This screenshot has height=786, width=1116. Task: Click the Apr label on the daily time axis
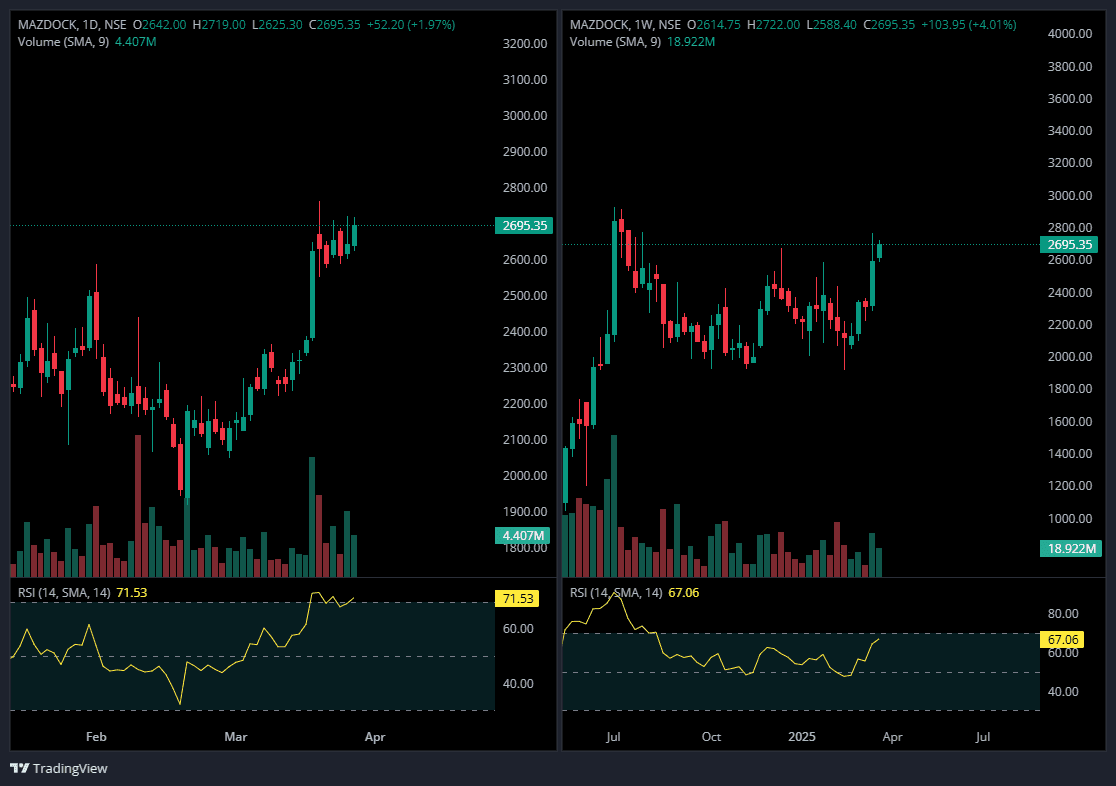click(x=375, y=737)
